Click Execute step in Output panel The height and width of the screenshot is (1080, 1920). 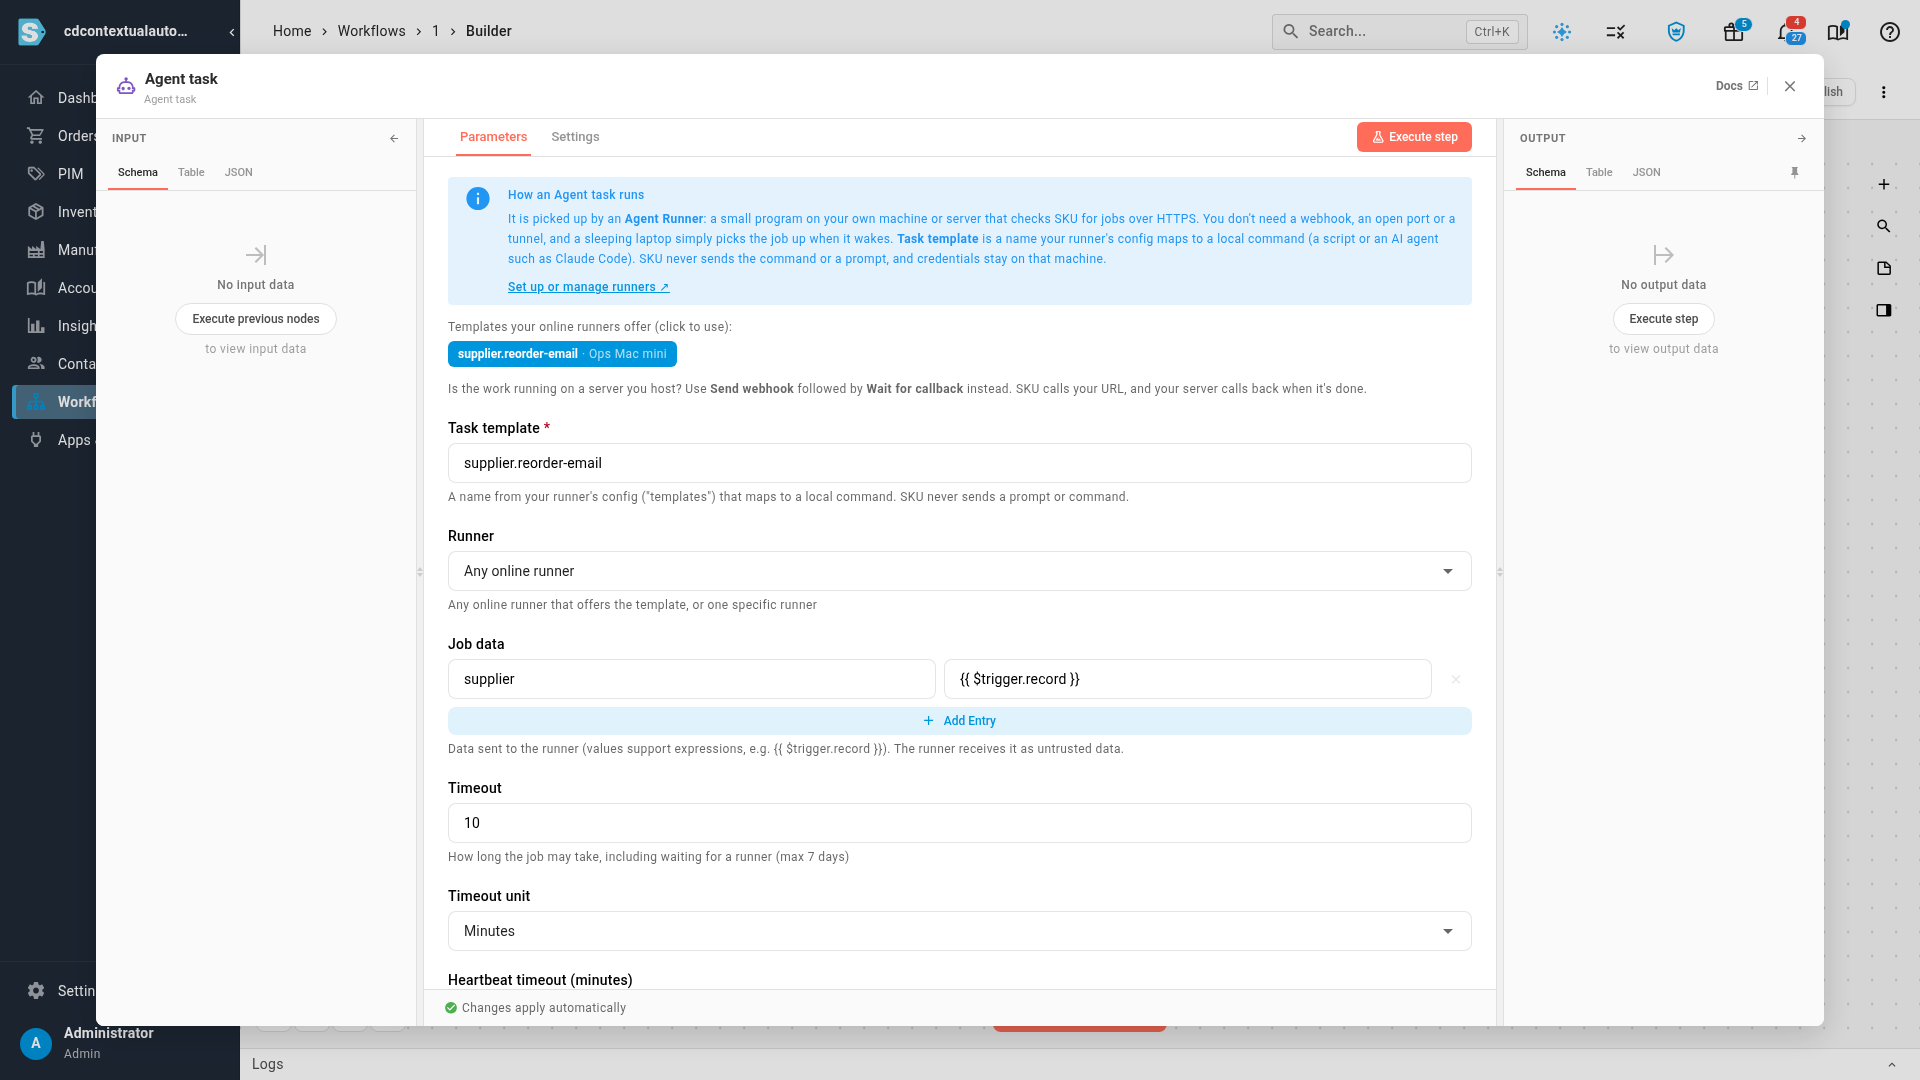pos(1663,319)
